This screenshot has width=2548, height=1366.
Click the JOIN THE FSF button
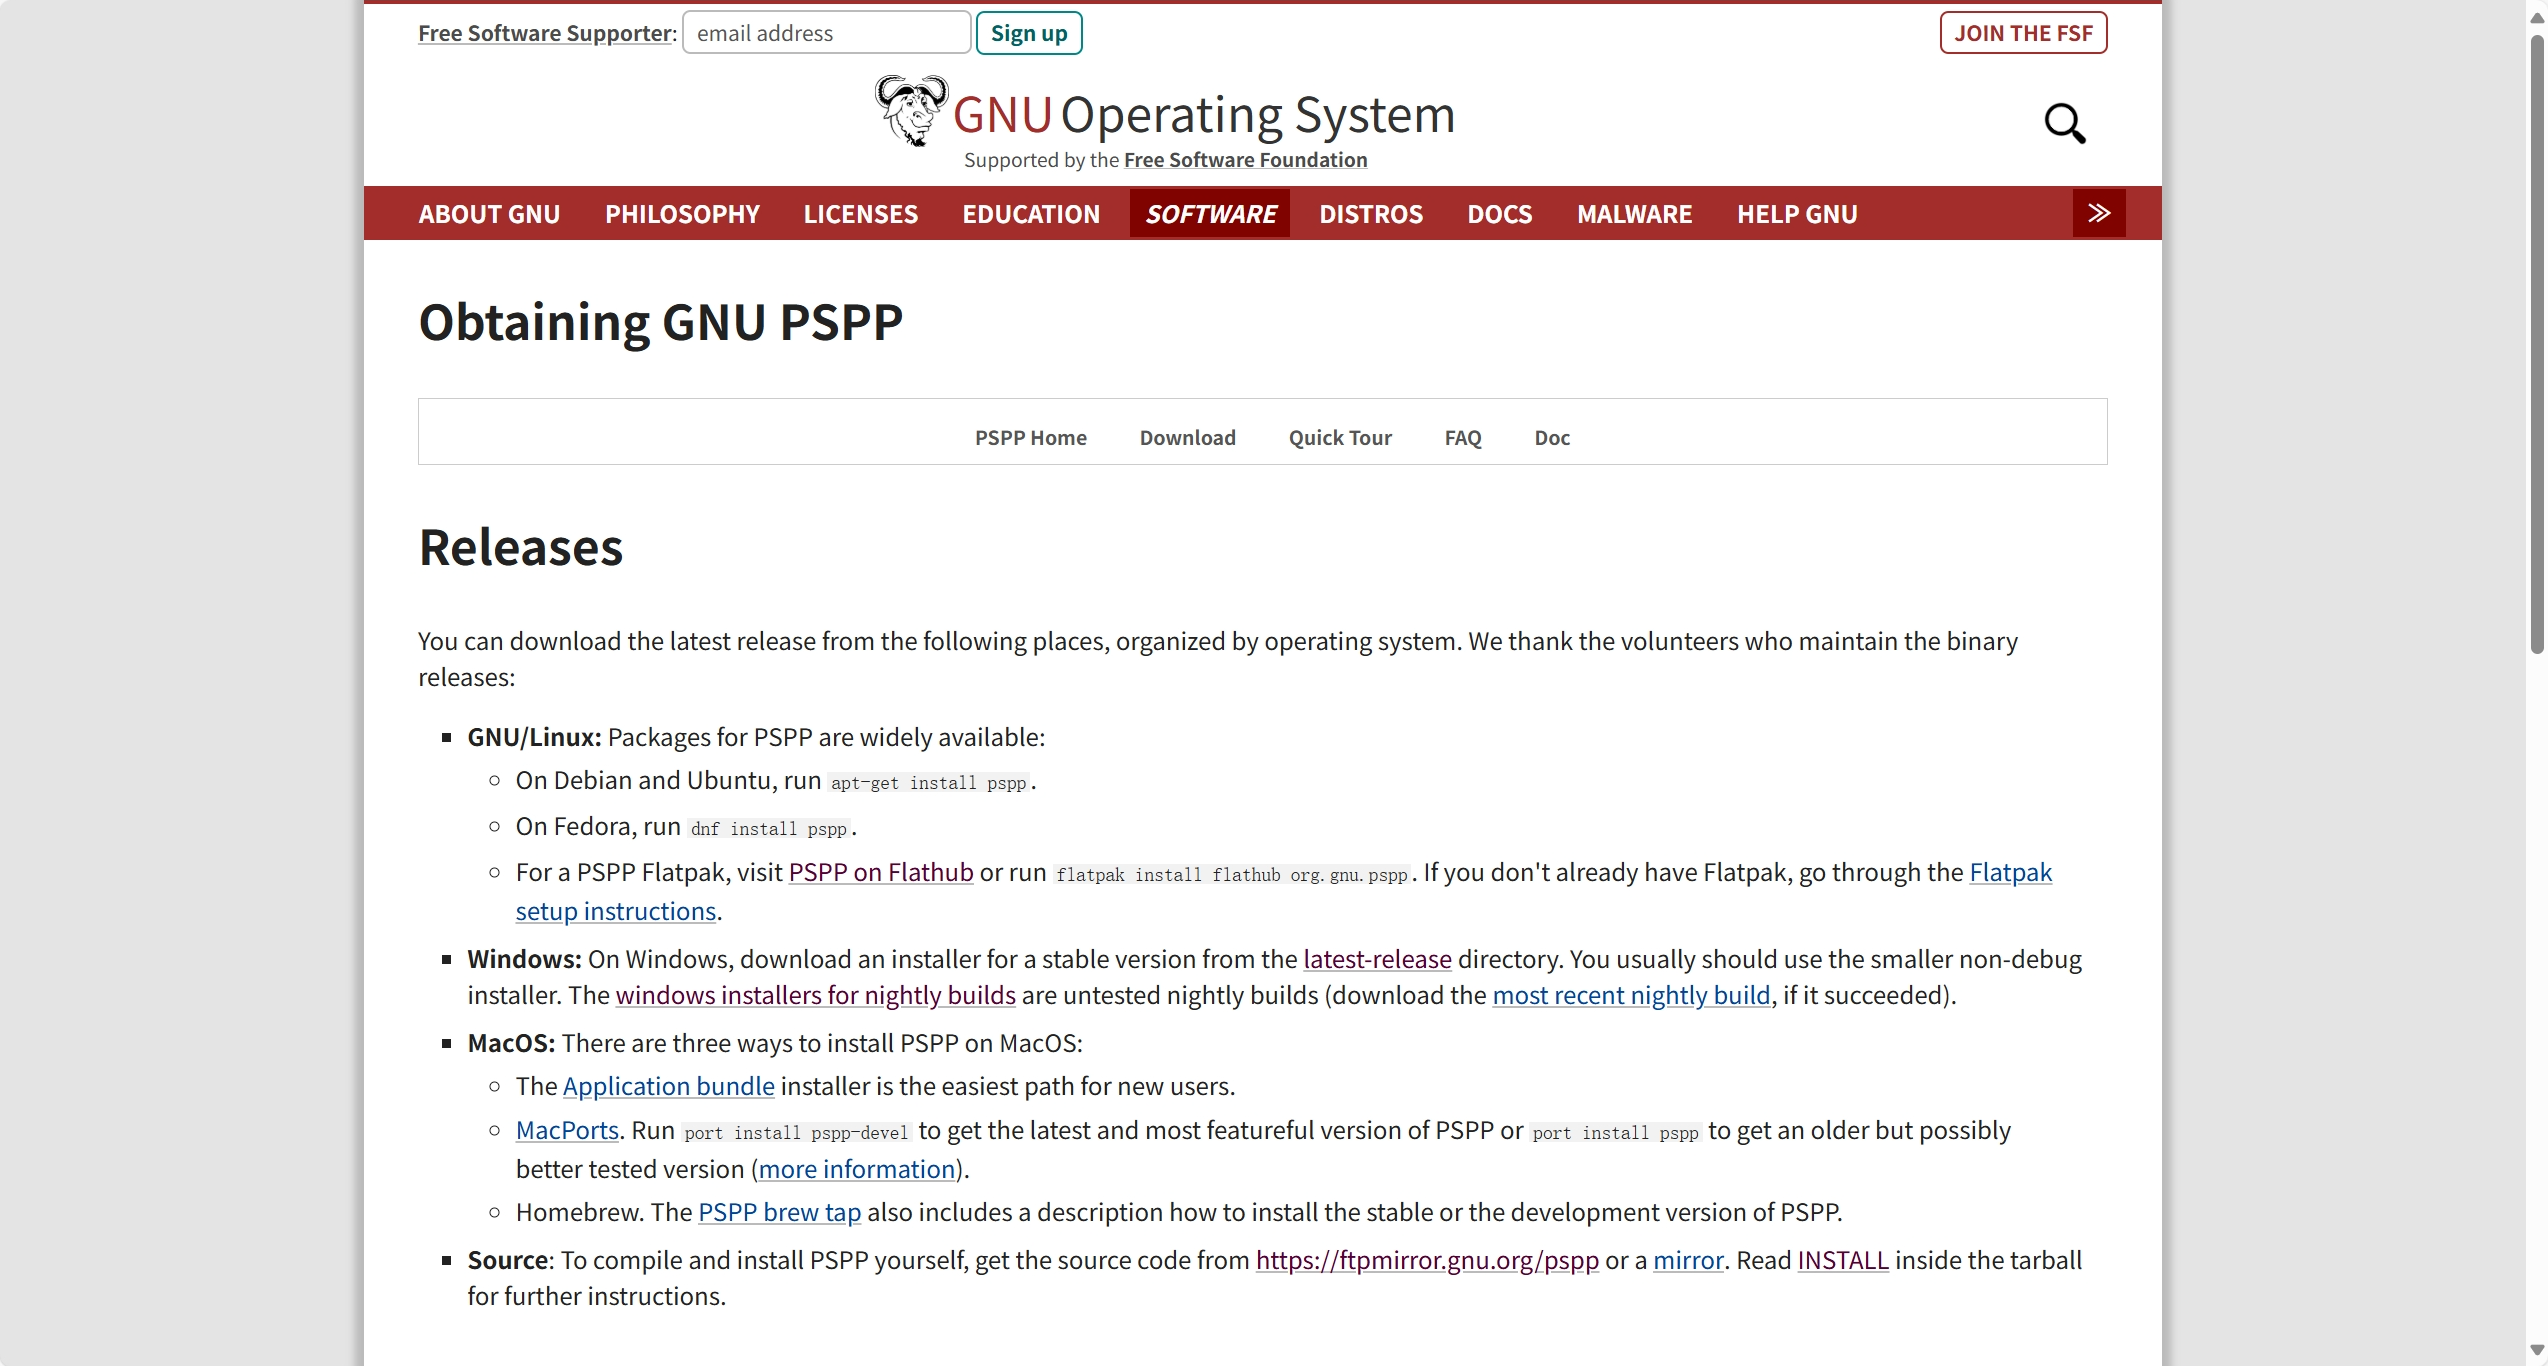pos(2022,32)
